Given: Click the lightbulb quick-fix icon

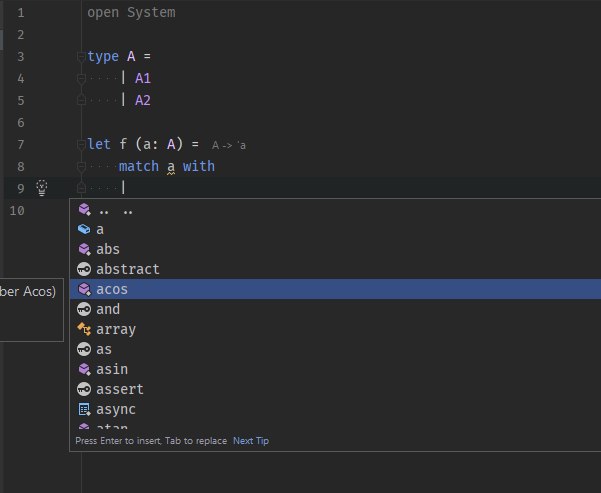Looking at the screenshot, I should pos(42,187).
